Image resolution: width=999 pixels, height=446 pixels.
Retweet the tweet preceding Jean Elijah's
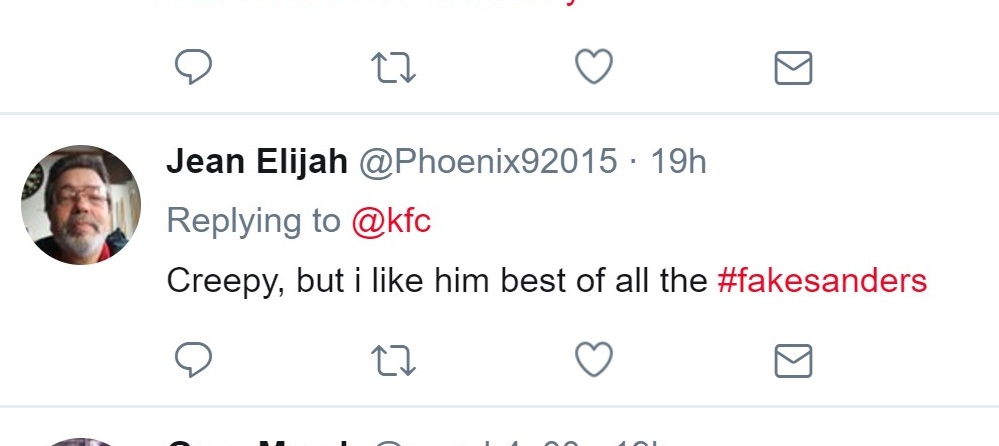(x=393, y=68)
